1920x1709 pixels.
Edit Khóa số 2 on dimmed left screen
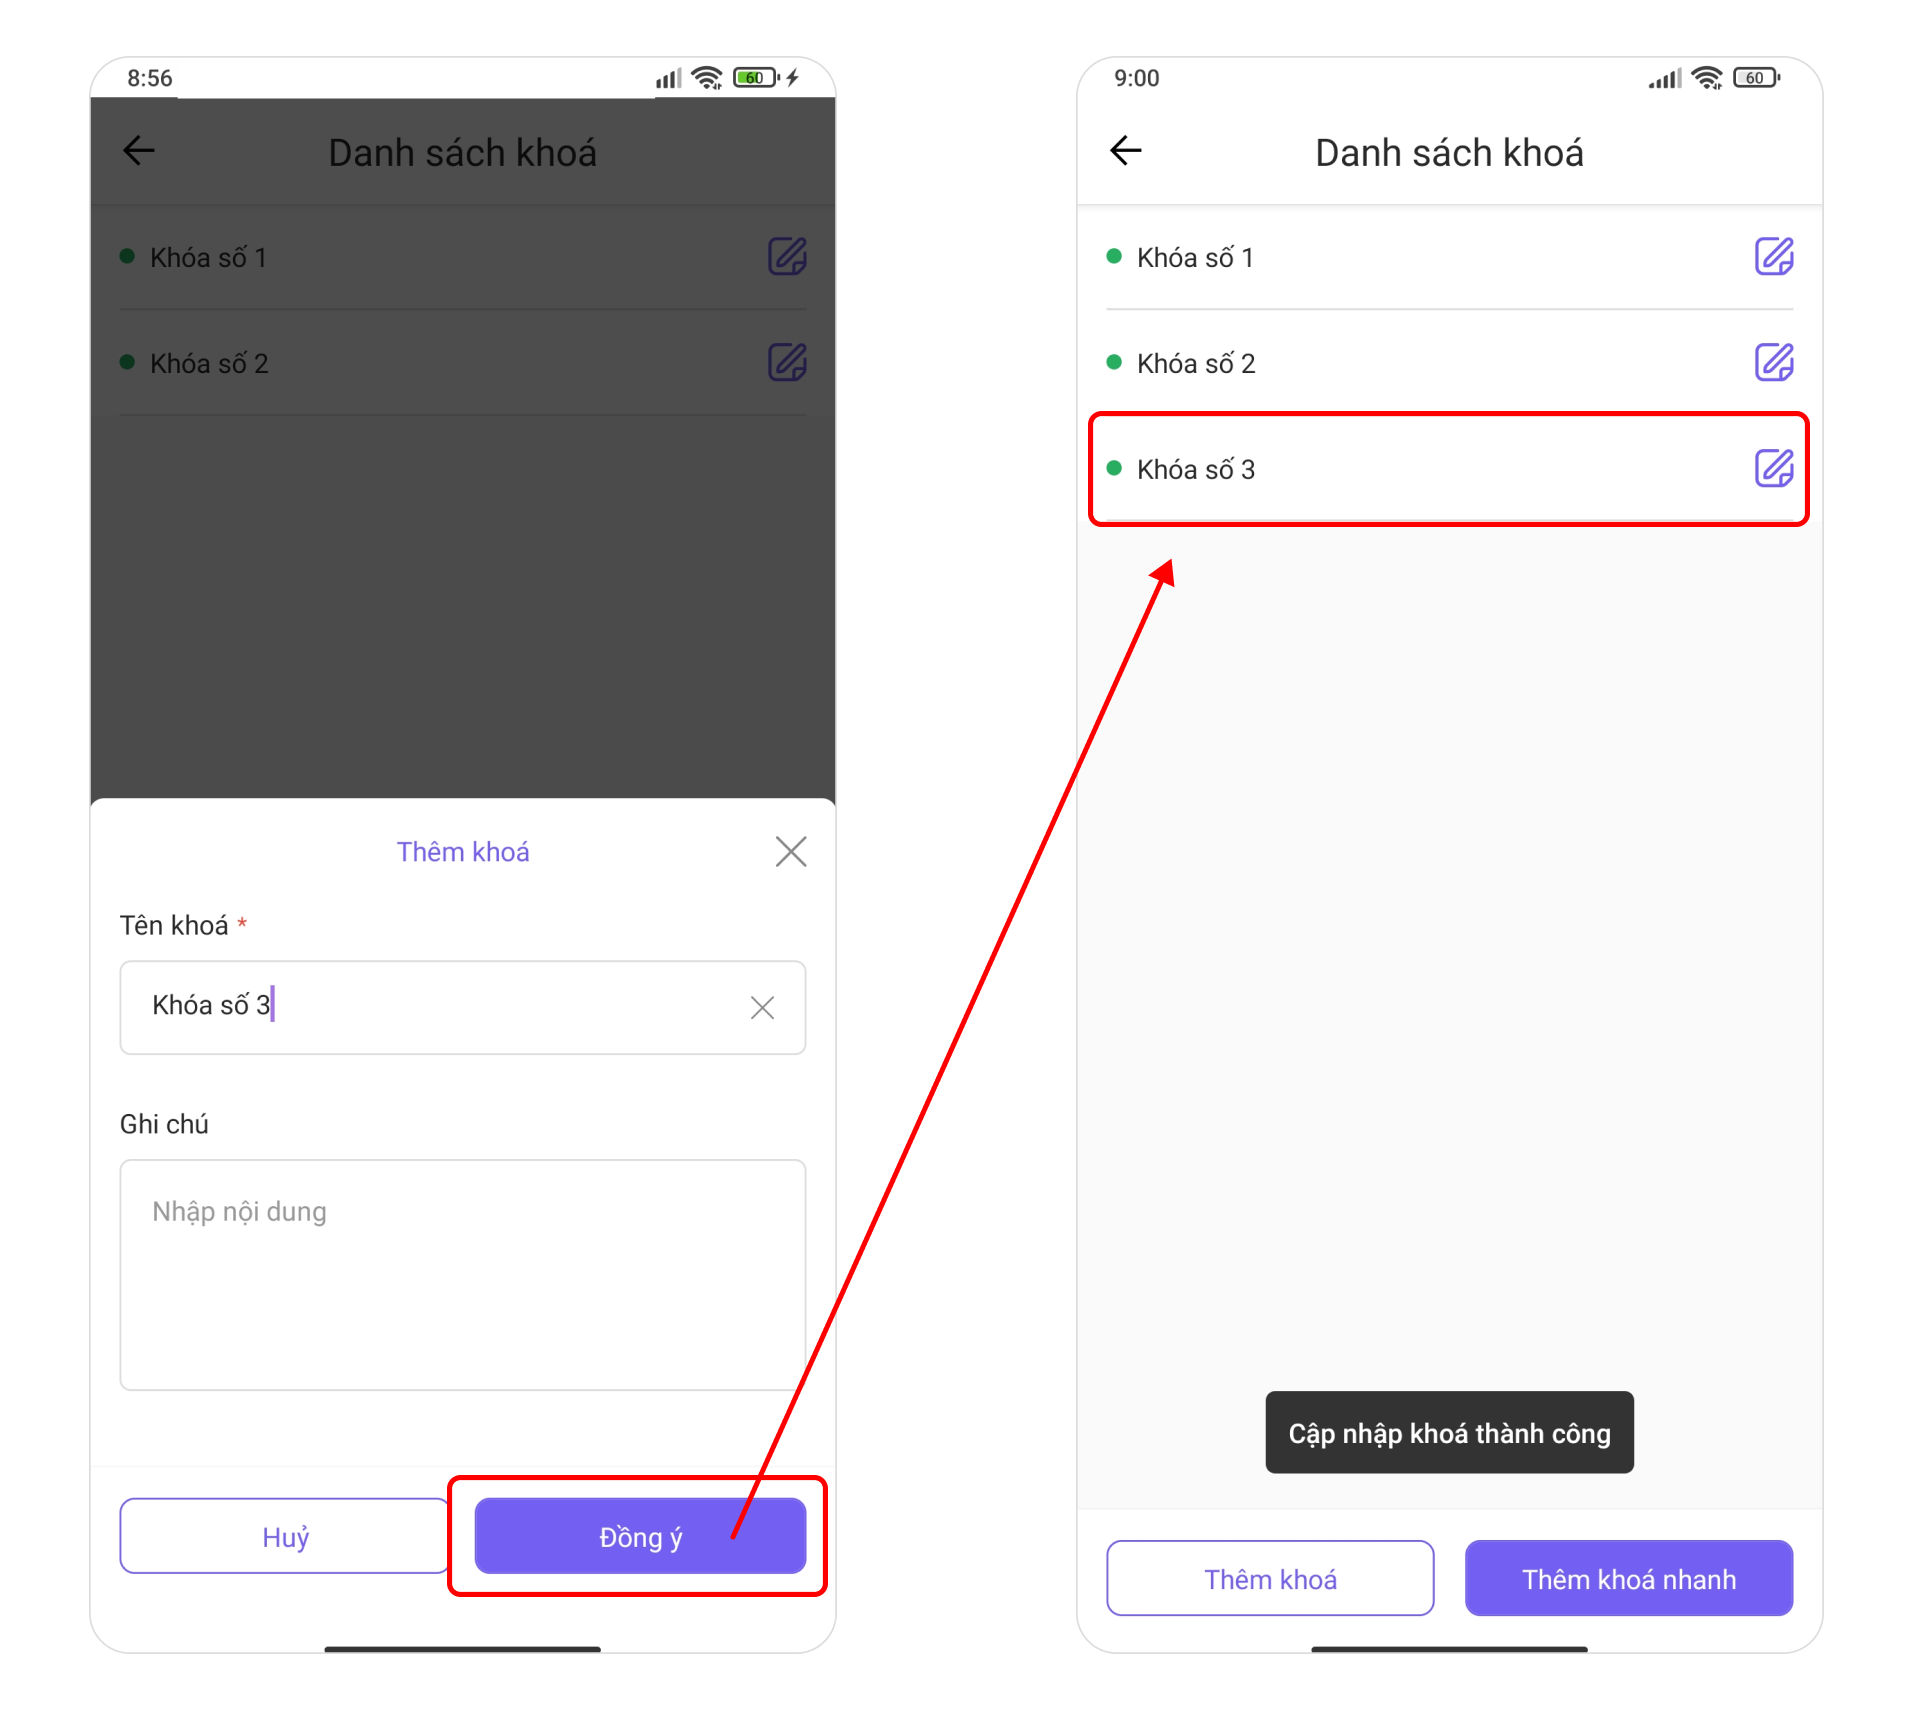[787, 362]
